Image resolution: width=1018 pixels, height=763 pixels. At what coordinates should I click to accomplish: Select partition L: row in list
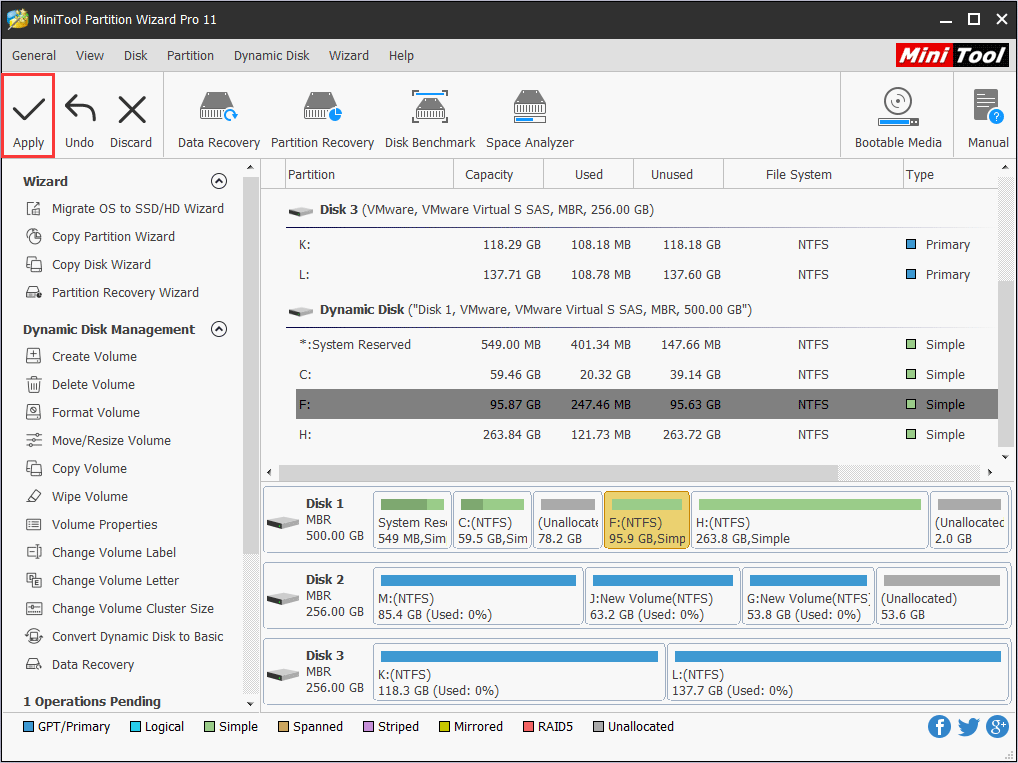click(x=647, y=275)
